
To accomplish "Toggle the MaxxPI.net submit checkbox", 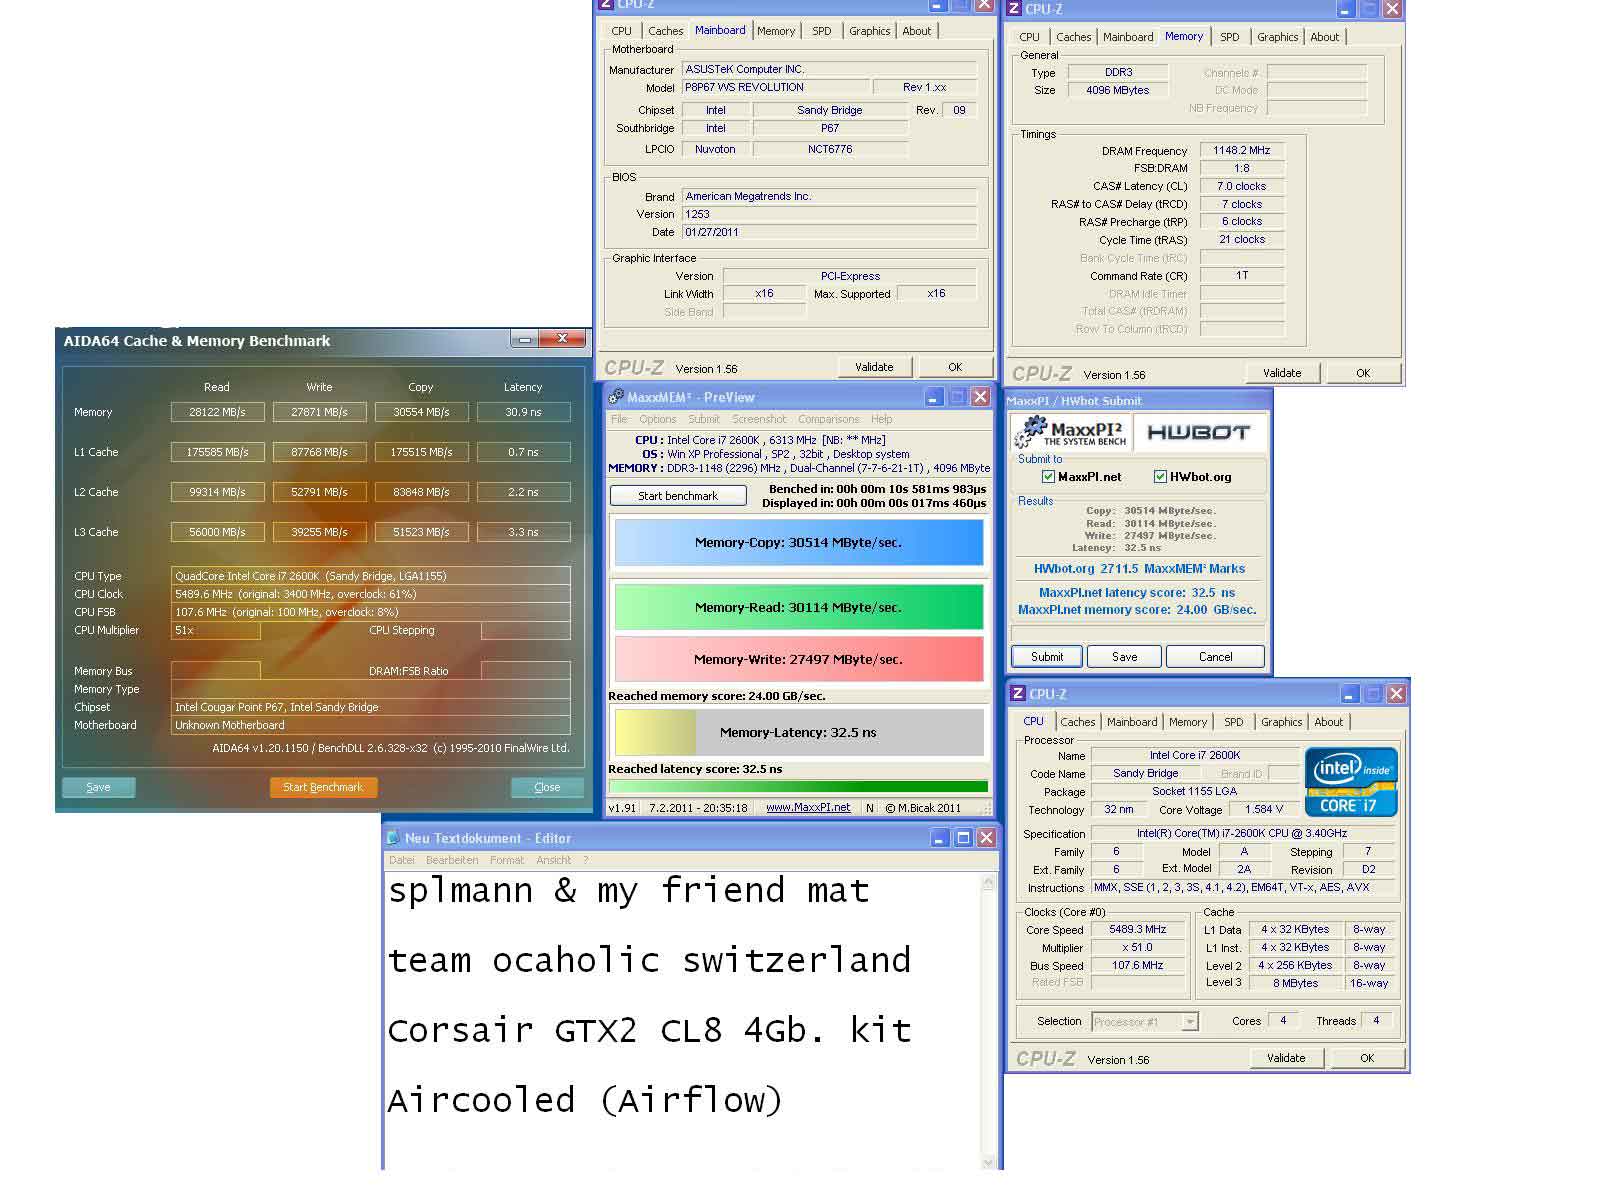I will tap(1048, 477).
